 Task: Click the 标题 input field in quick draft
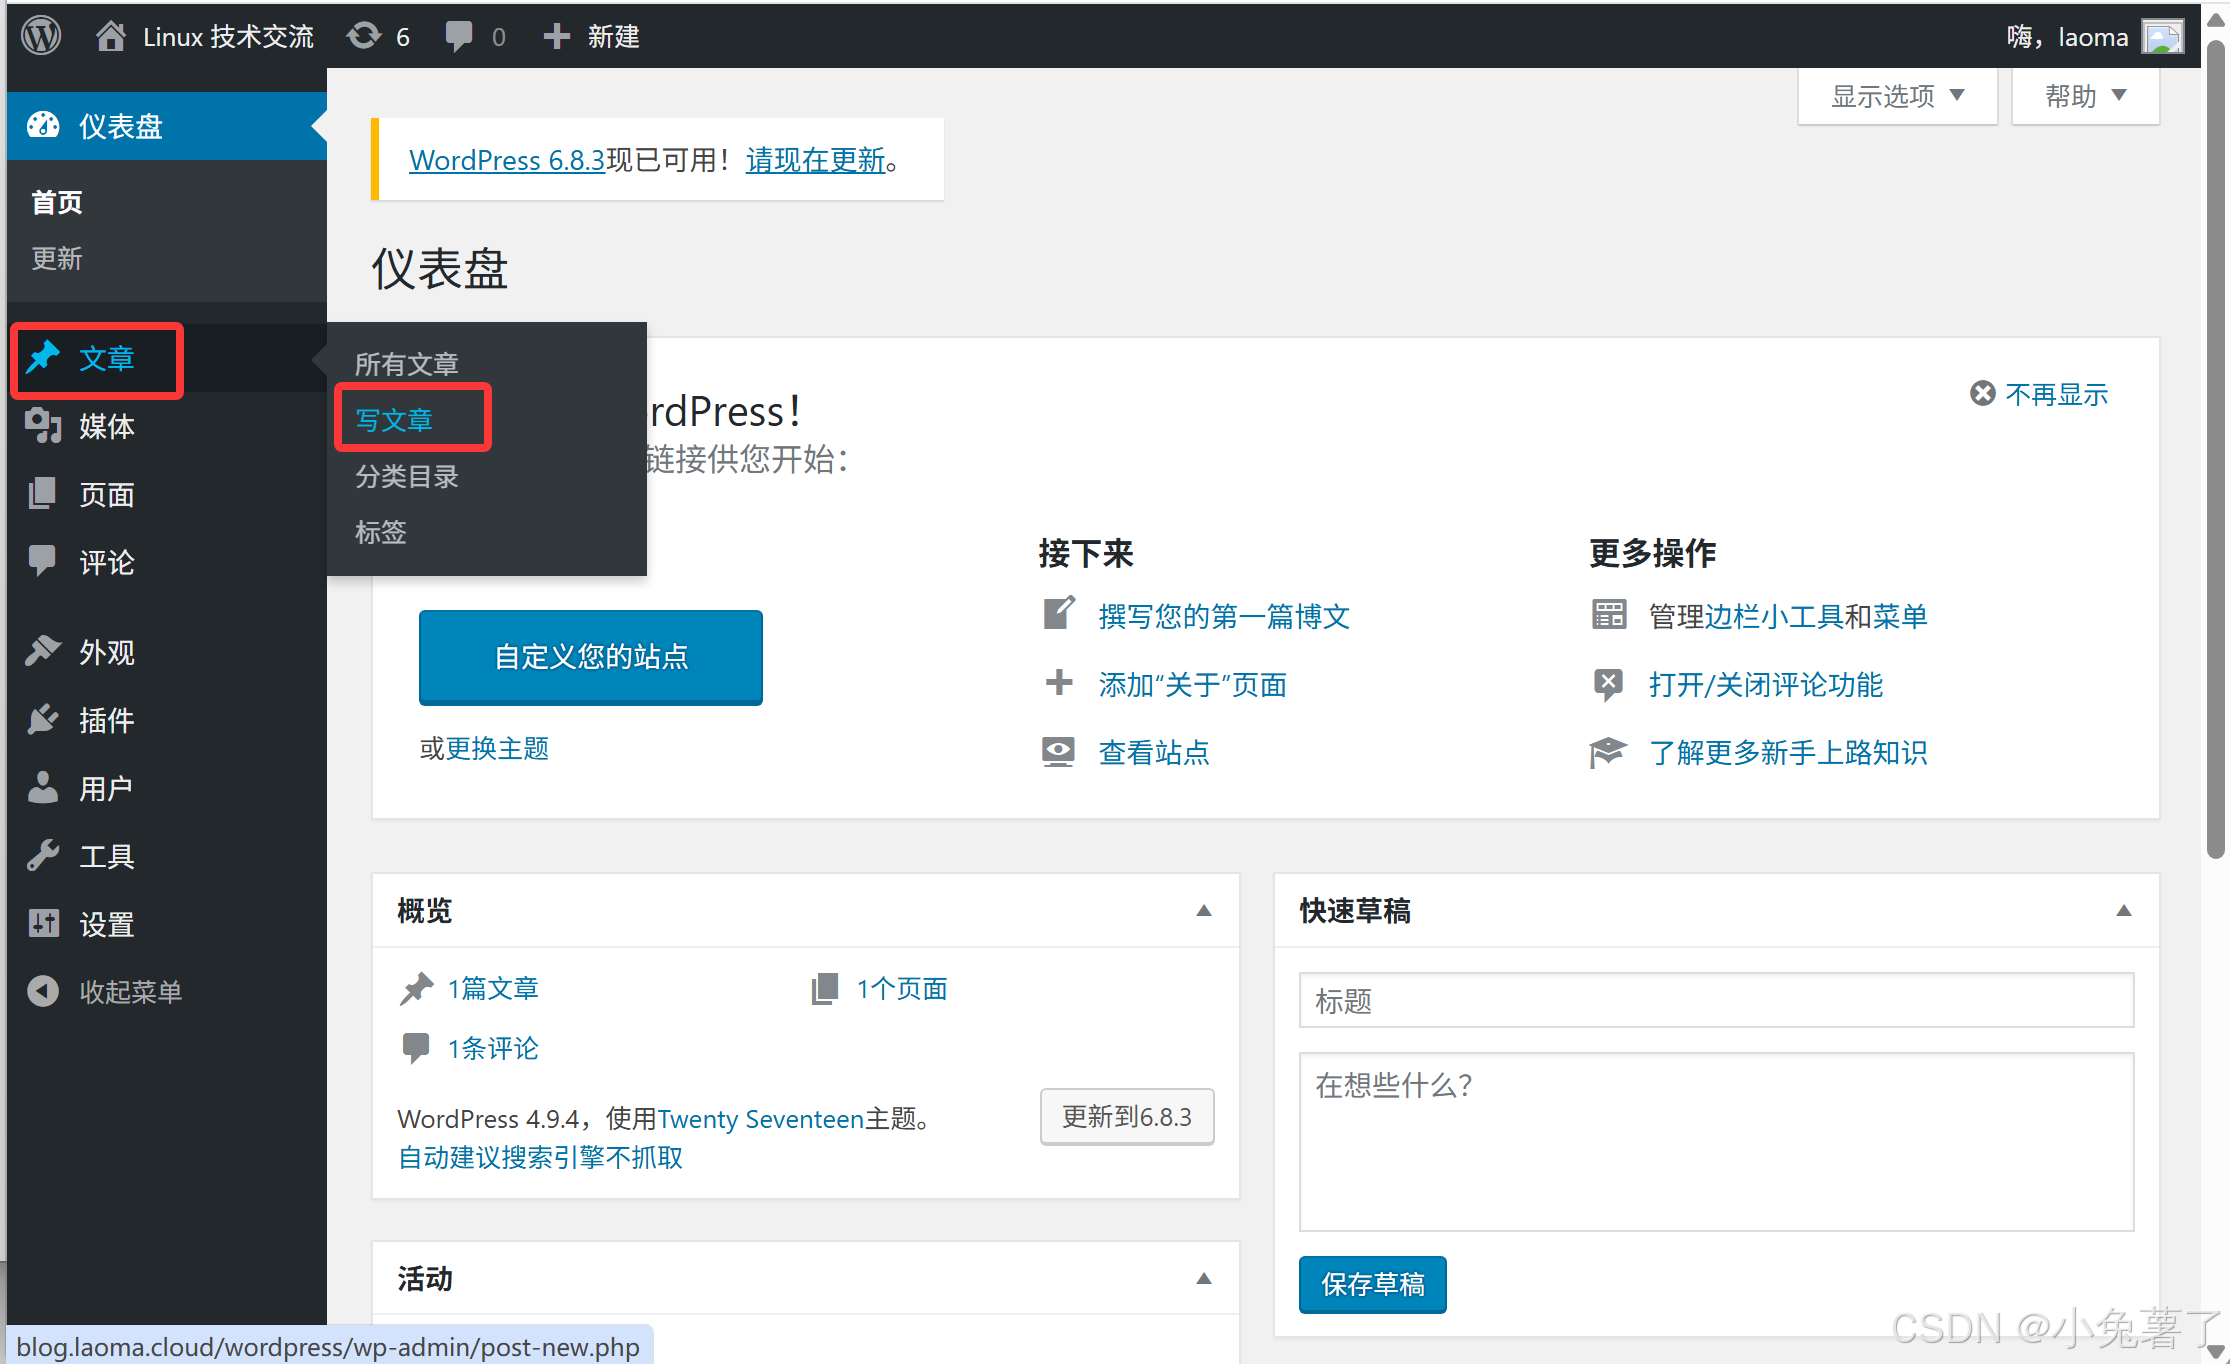1716,1000
